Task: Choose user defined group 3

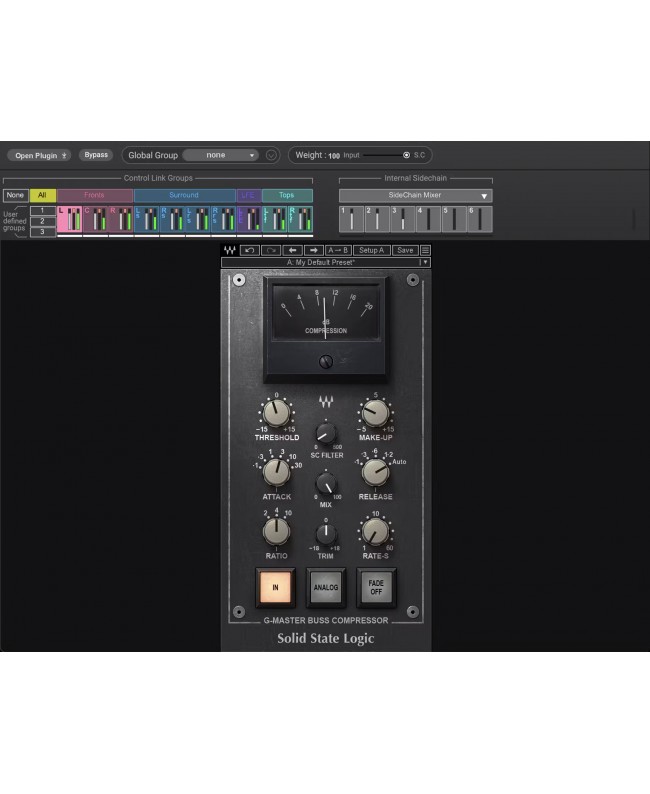Action: click(43, 232)
